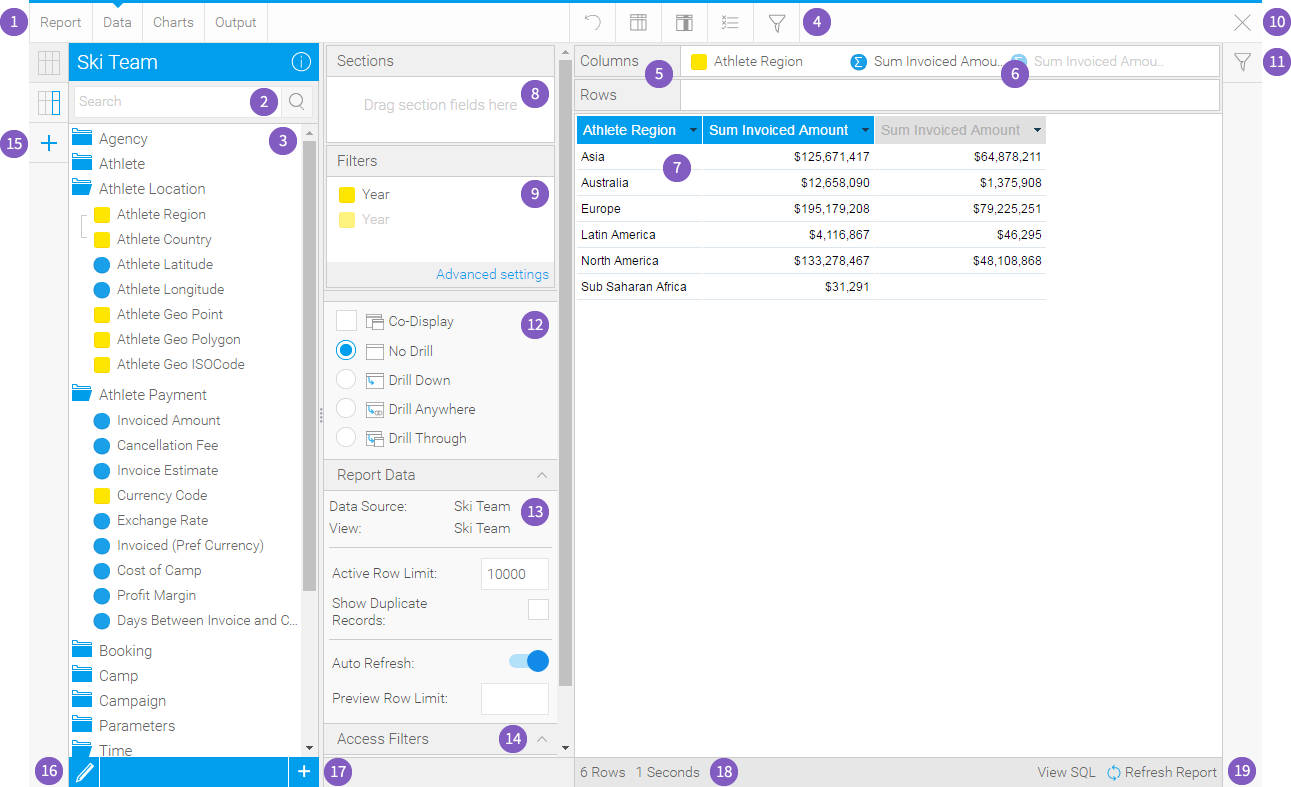The width and height of the screenshot is (1291, 787).
Task: Open the Ski Team info icon
Action: 301,61
